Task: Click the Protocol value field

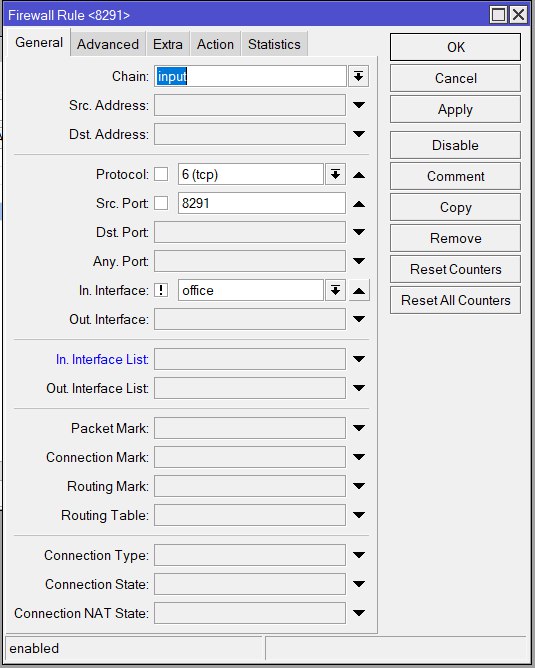Action: pyautogui.click(x=251, y=174)
